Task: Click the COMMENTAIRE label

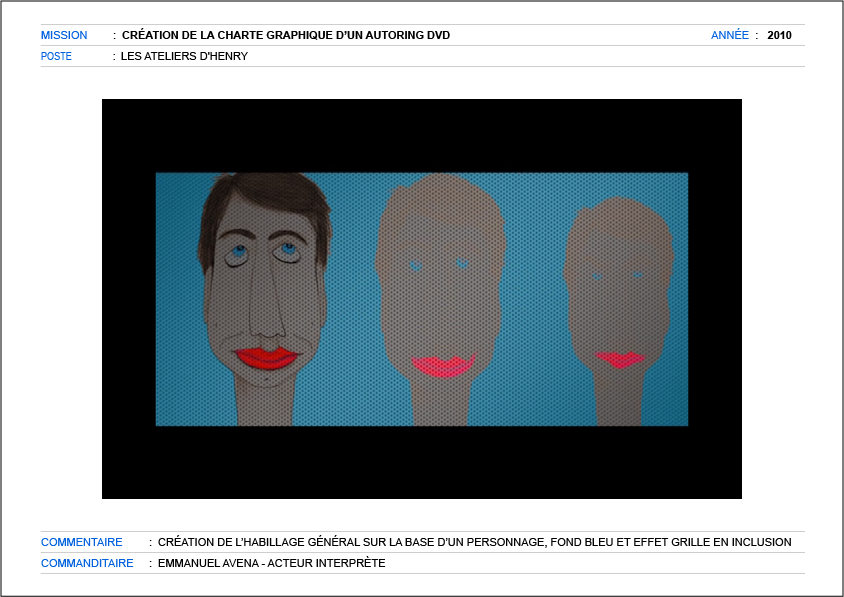Action: (x=82, y=542)
